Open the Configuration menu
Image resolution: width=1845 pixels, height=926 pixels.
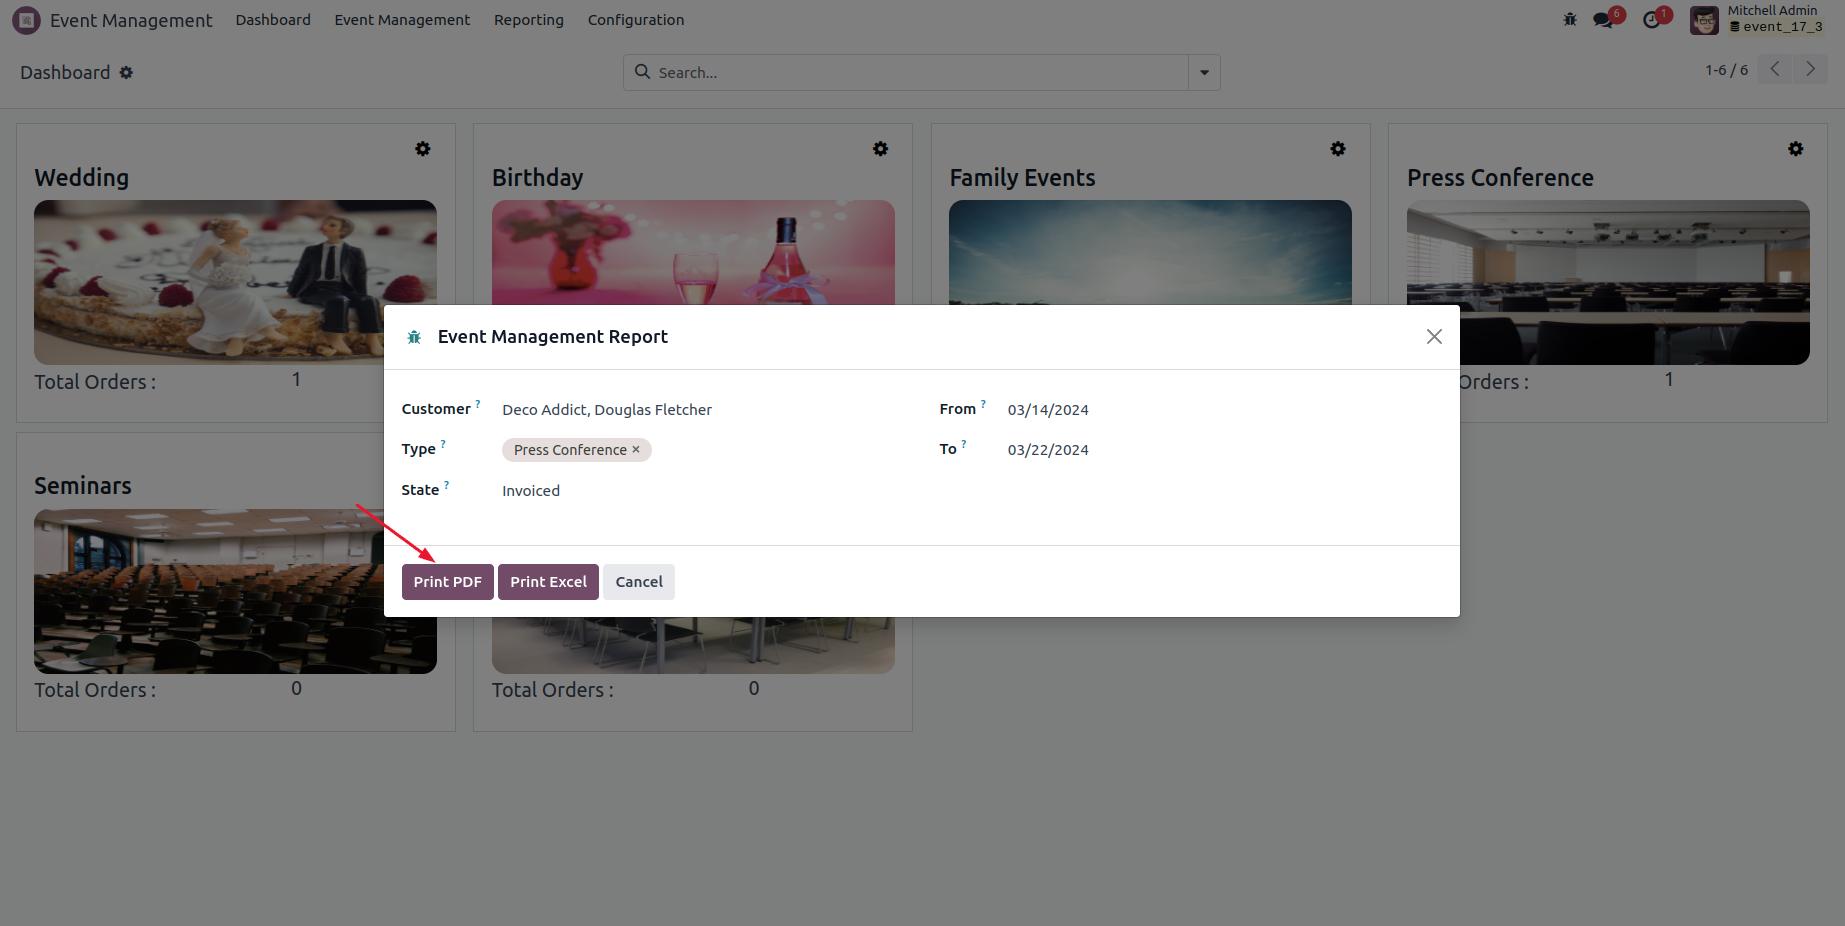[636, 20]
